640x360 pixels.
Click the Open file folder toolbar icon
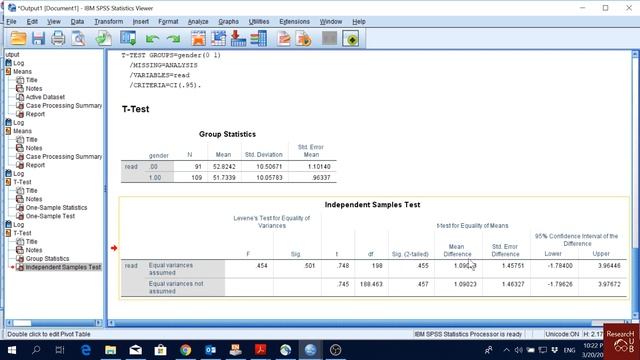(18, 39)
